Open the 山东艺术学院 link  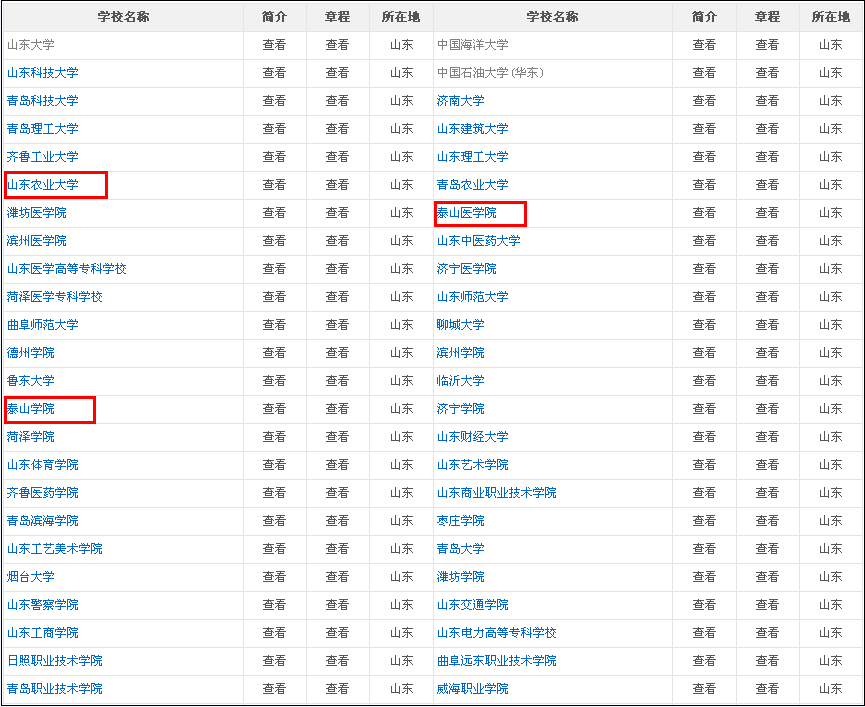[x=473, y=465]
